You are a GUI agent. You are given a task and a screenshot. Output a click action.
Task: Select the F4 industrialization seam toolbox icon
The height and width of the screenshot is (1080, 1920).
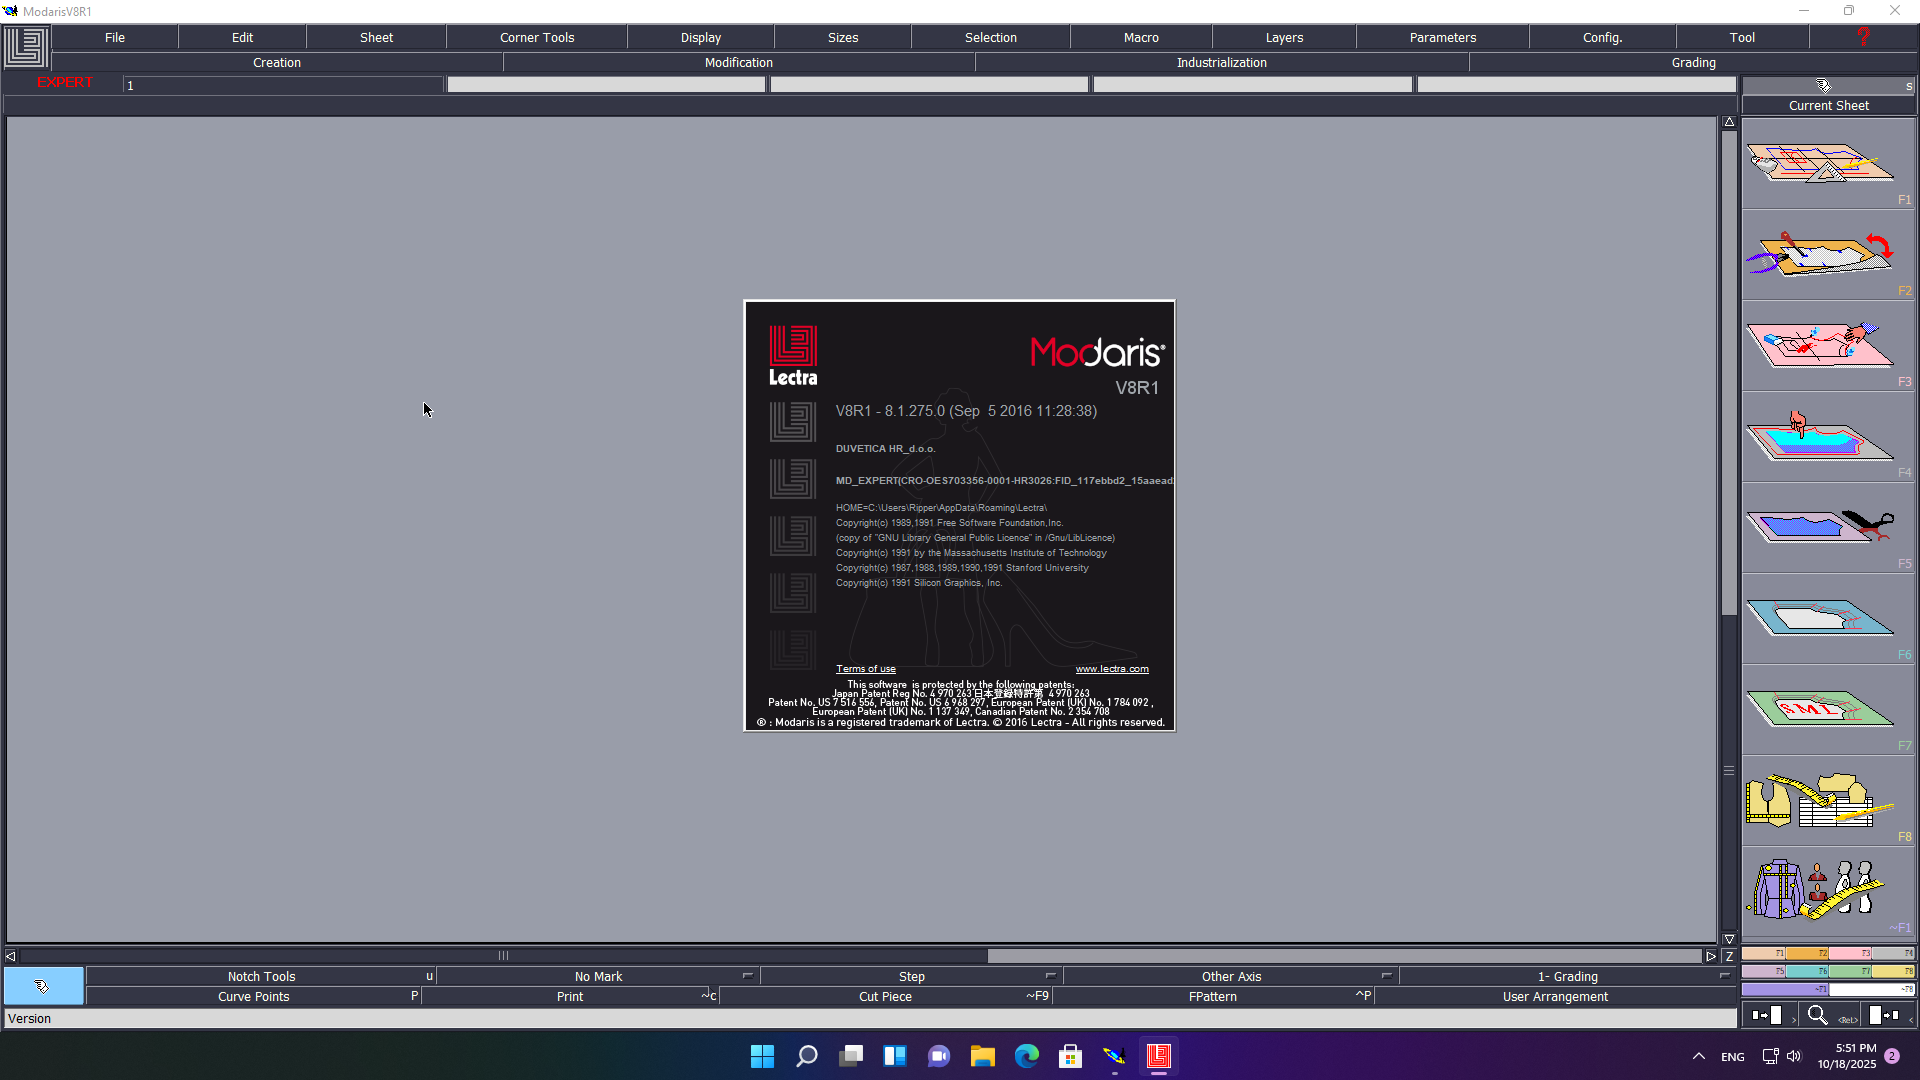1820,437
